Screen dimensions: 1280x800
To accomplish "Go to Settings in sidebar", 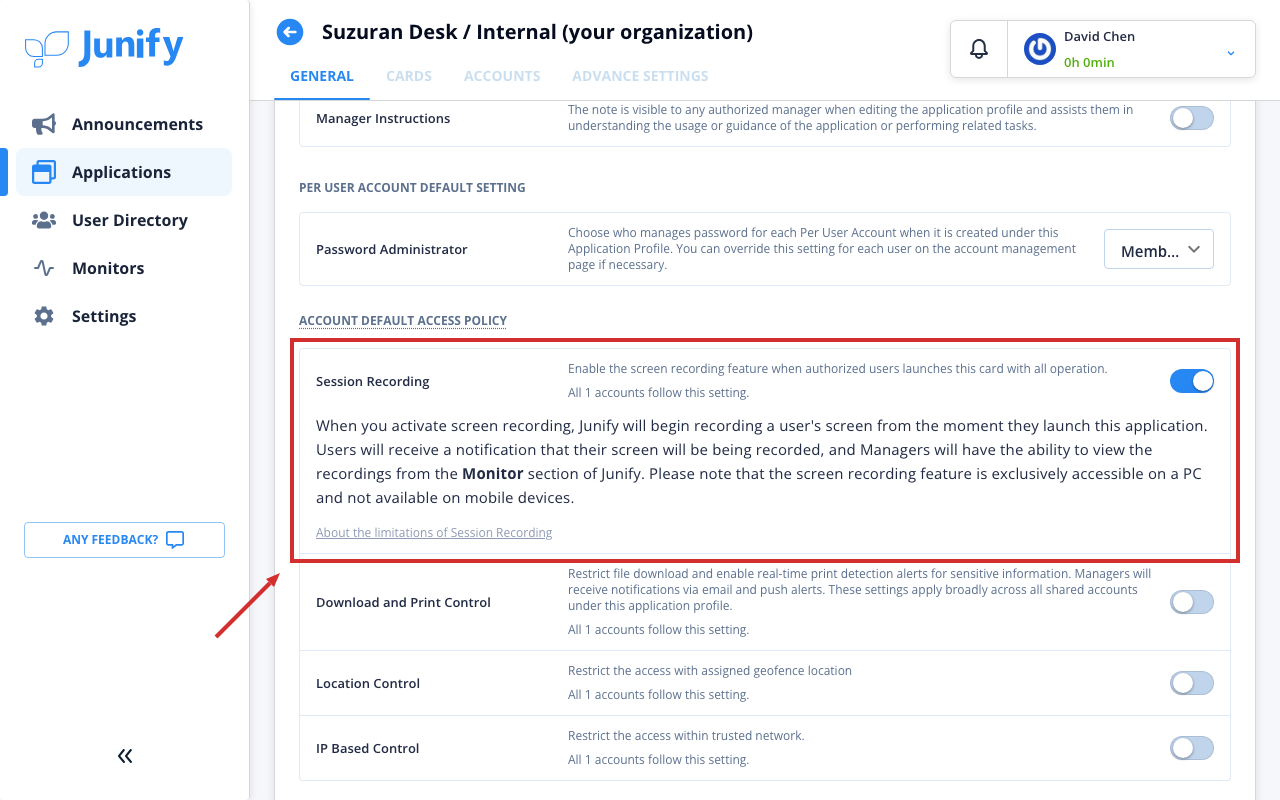I will pos(124,316).
